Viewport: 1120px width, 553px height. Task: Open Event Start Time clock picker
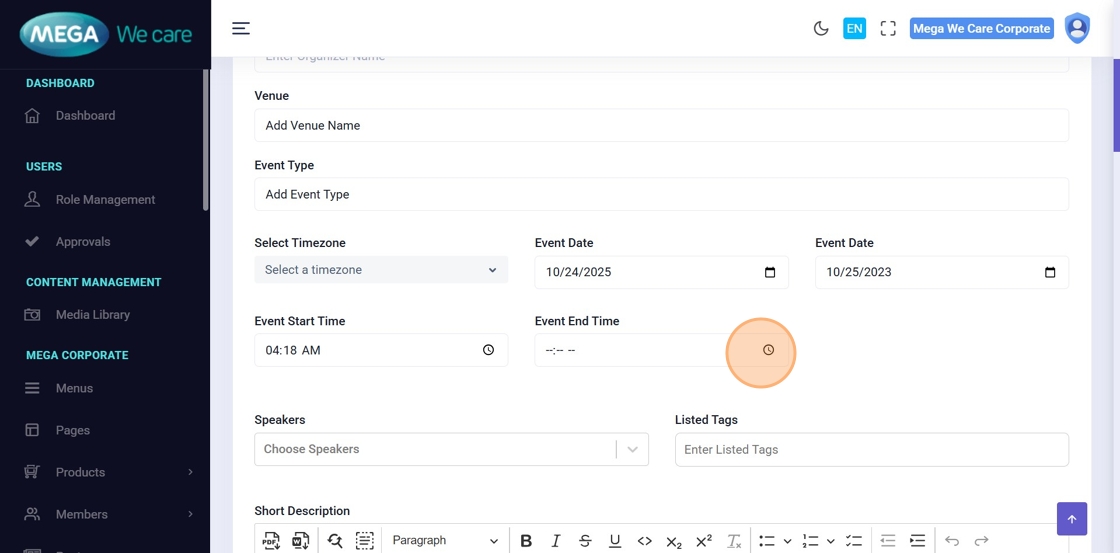click(x=488, y=350)
